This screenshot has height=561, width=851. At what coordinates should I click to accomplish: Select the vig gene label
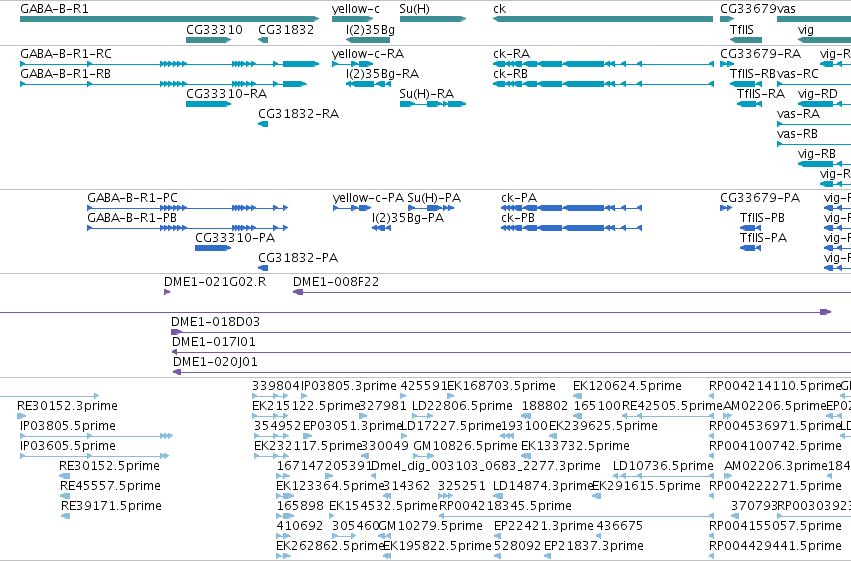coord(806,30)
